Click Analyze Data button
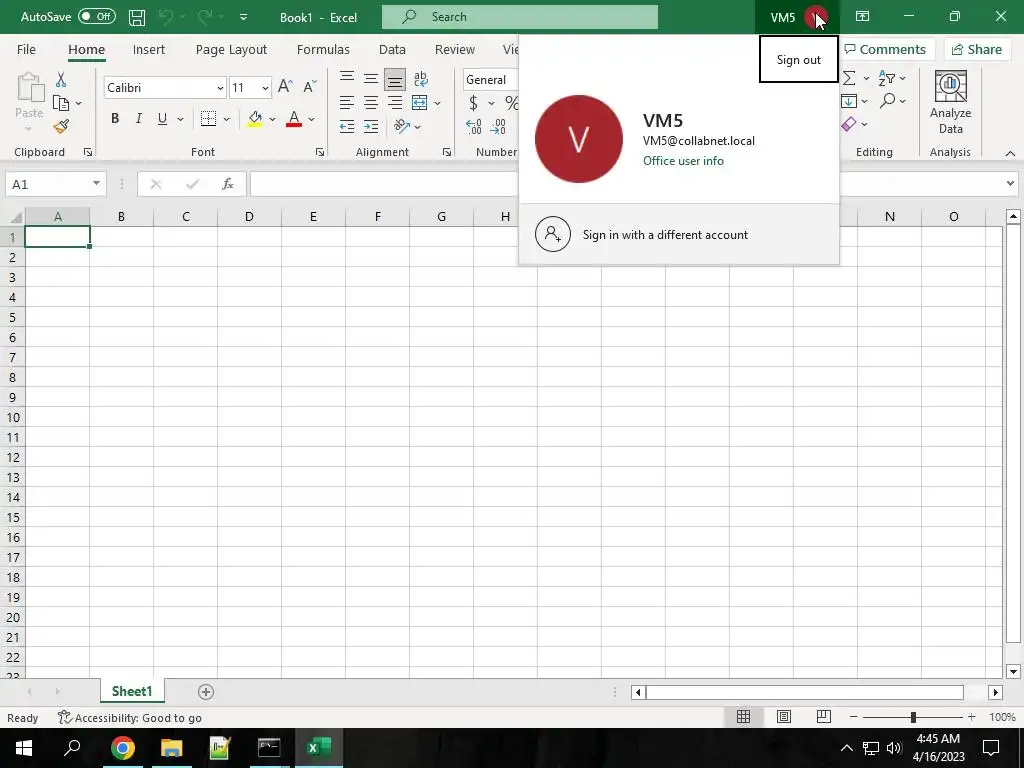 click(951, 103)
